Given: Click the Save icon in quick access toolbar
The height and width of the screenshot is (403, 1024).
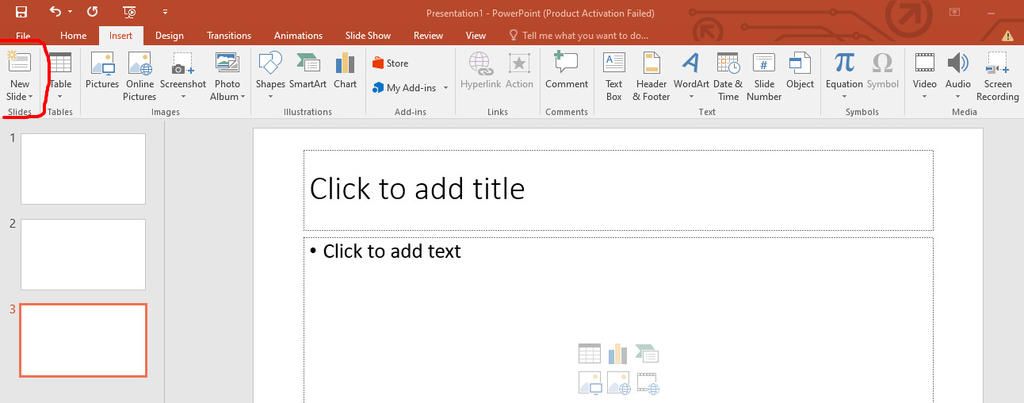Looking at the screenshot, I should pyautogui.click(x=22, y=12).
